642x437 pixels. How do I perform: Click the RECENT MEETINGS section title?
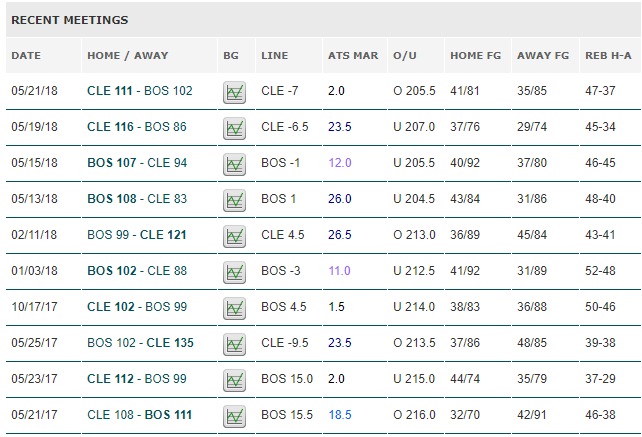click(x=70, y=20)
